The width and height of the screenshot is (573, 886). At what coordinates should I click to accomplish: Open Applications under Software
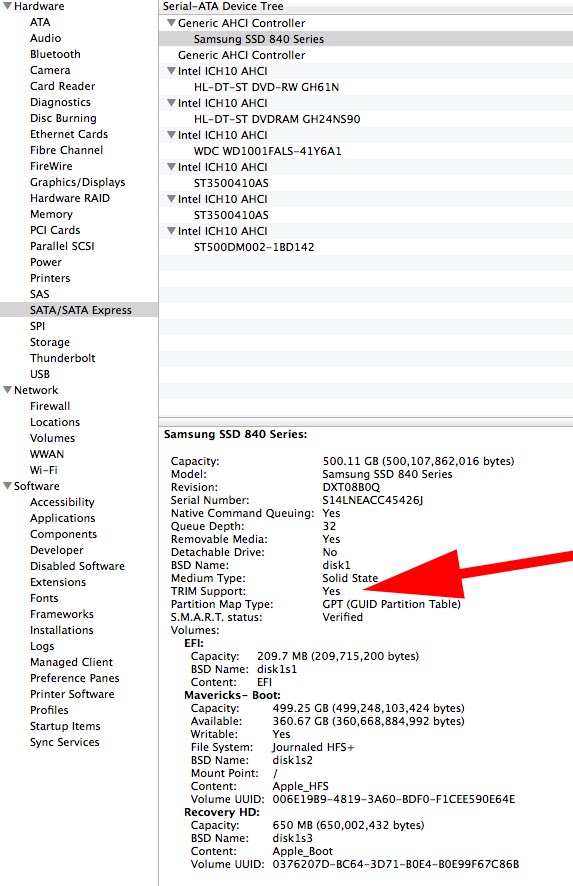point(62,518)
